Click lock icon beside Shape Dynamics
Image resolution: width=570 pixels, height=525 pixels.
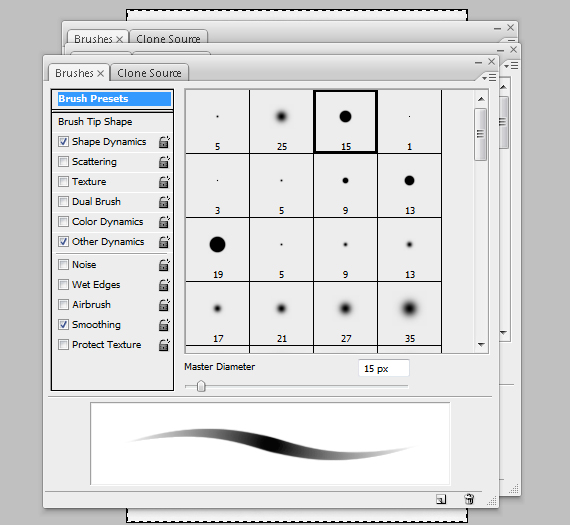(164, 142)
